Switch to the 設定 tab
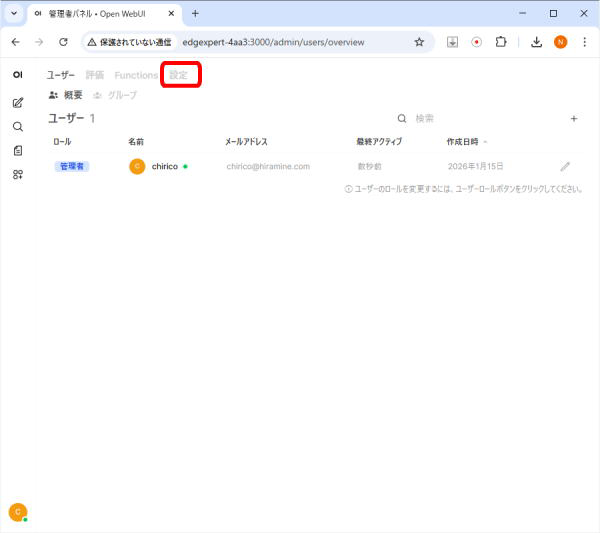Image resolution: width=600 pixels, height=533 pixels. point(178,75)
